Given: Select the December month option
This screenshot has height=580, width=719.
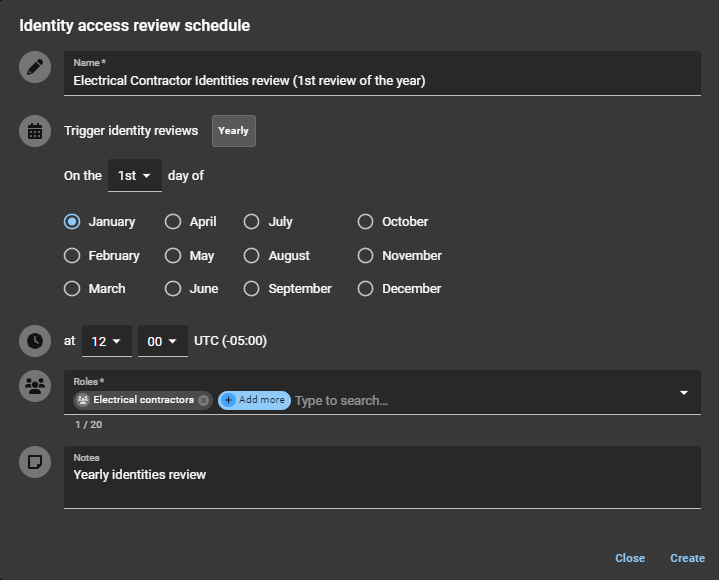Looking at the screenshot, I should (365, 289).
